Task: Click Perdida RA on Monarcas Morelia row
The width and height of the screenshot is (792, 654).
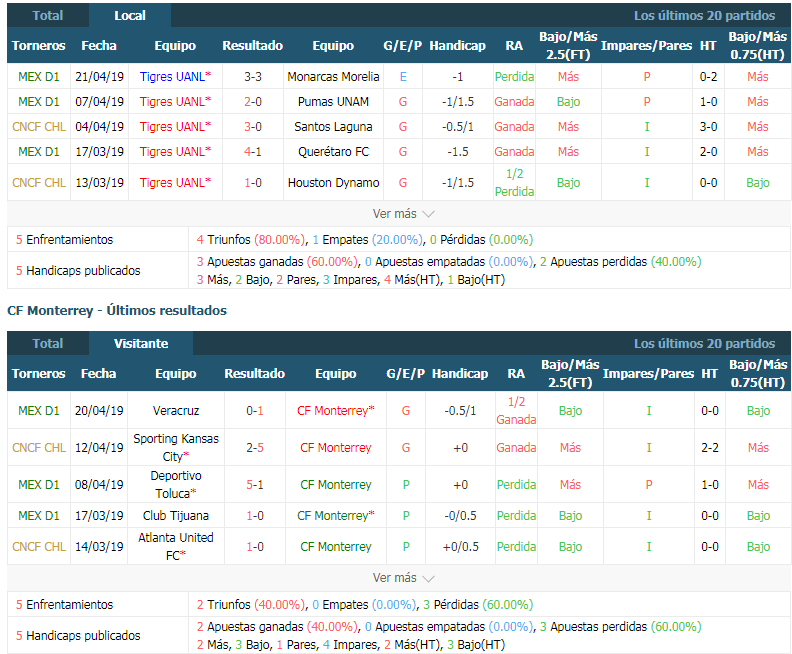Action: 514,77
